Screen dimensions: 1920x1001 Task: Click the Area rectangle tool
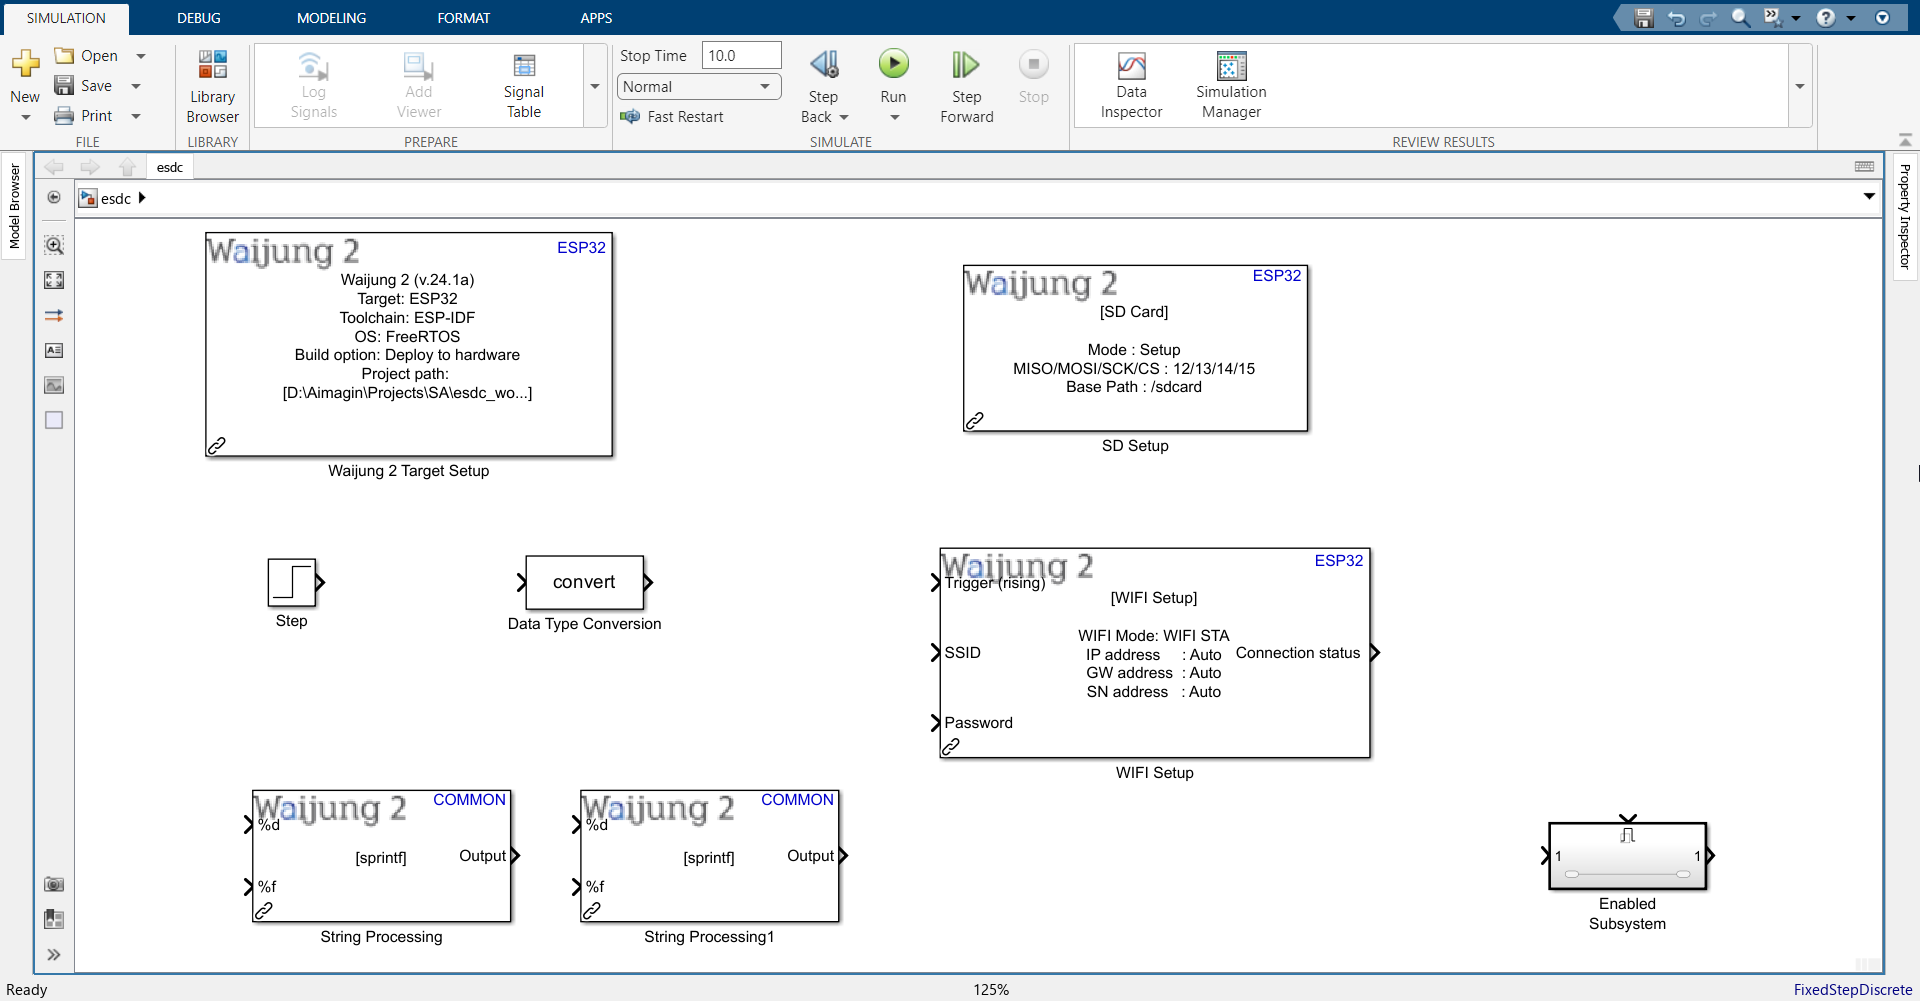coord(54,420)
